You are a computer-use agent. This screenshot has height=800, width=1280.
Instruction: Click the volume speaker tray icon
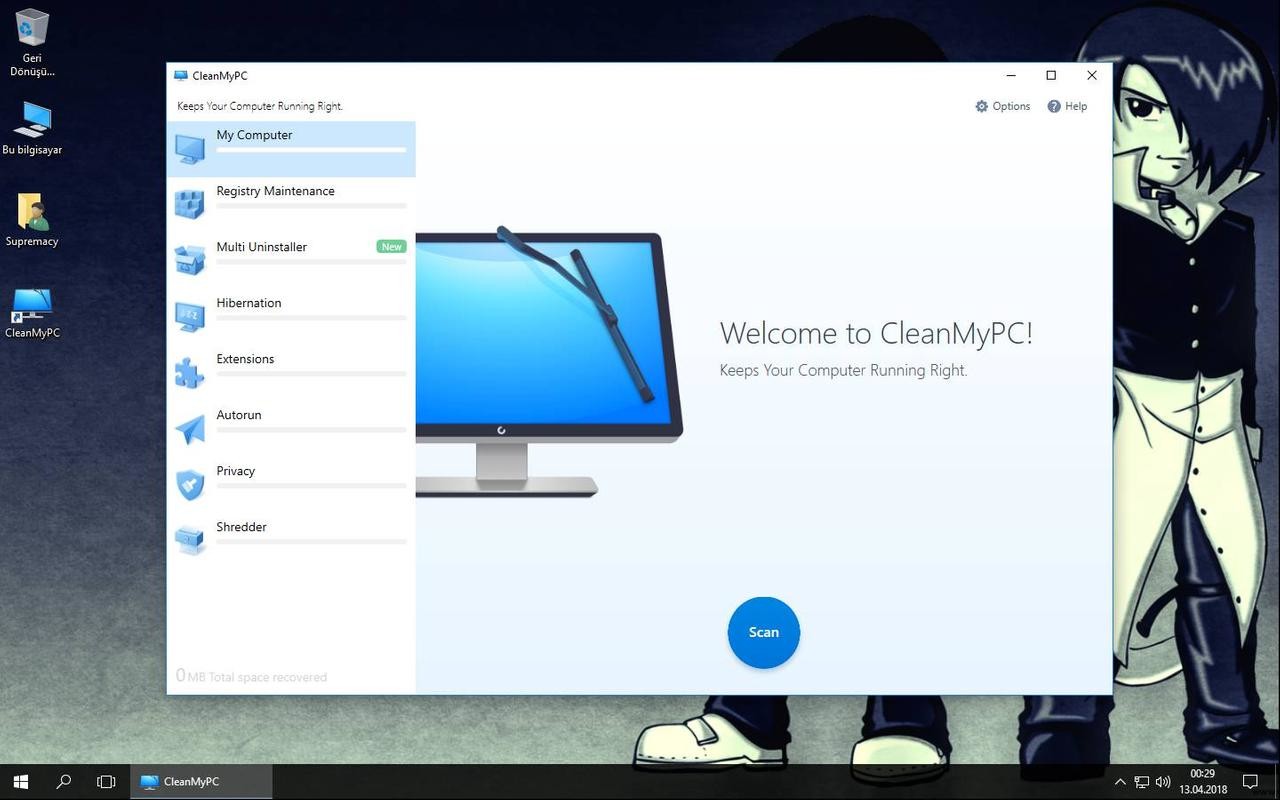[1163, 781]
